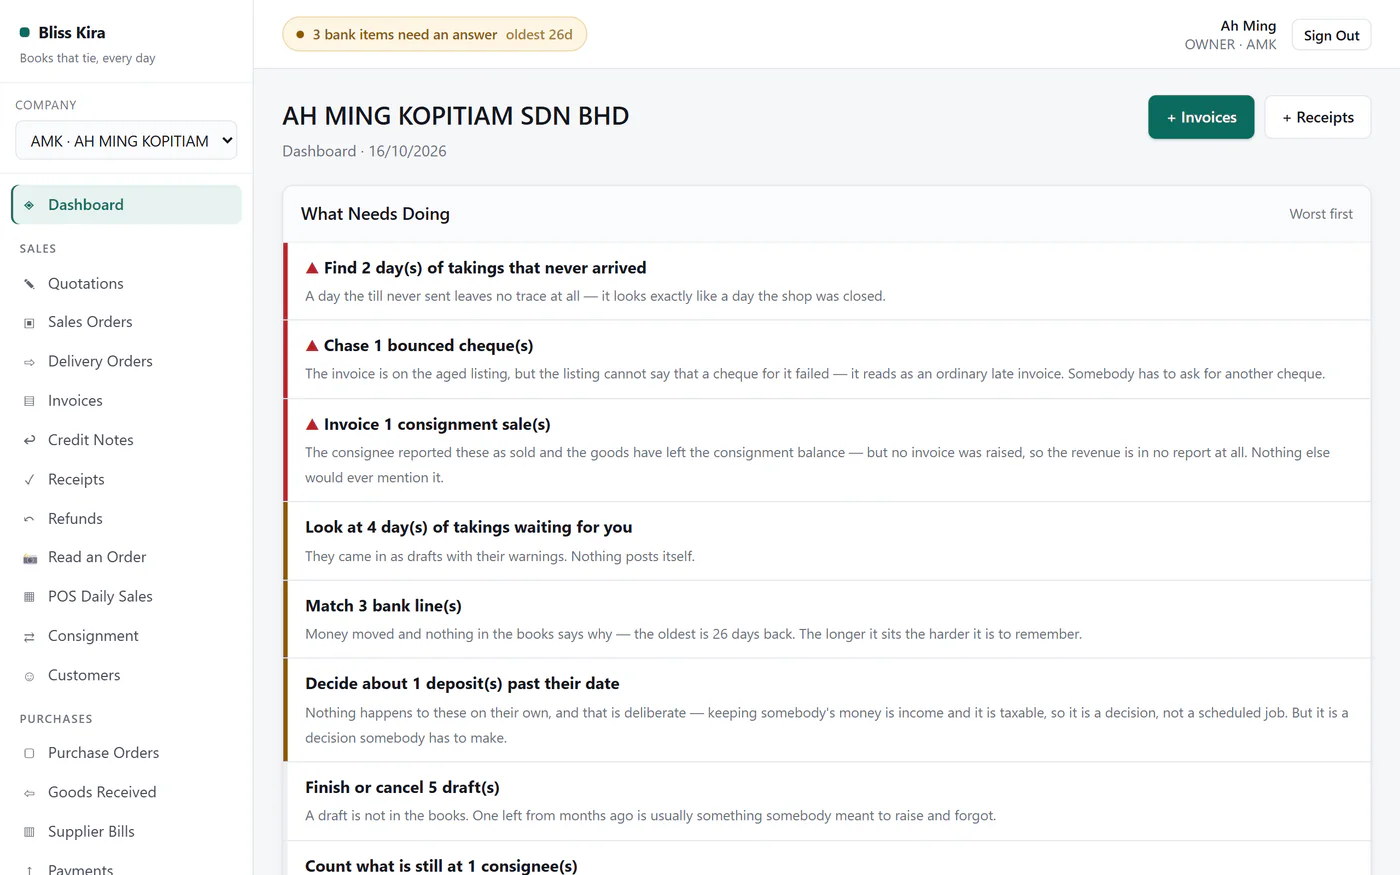Open the AMK company dropdown

coord(126,141)
